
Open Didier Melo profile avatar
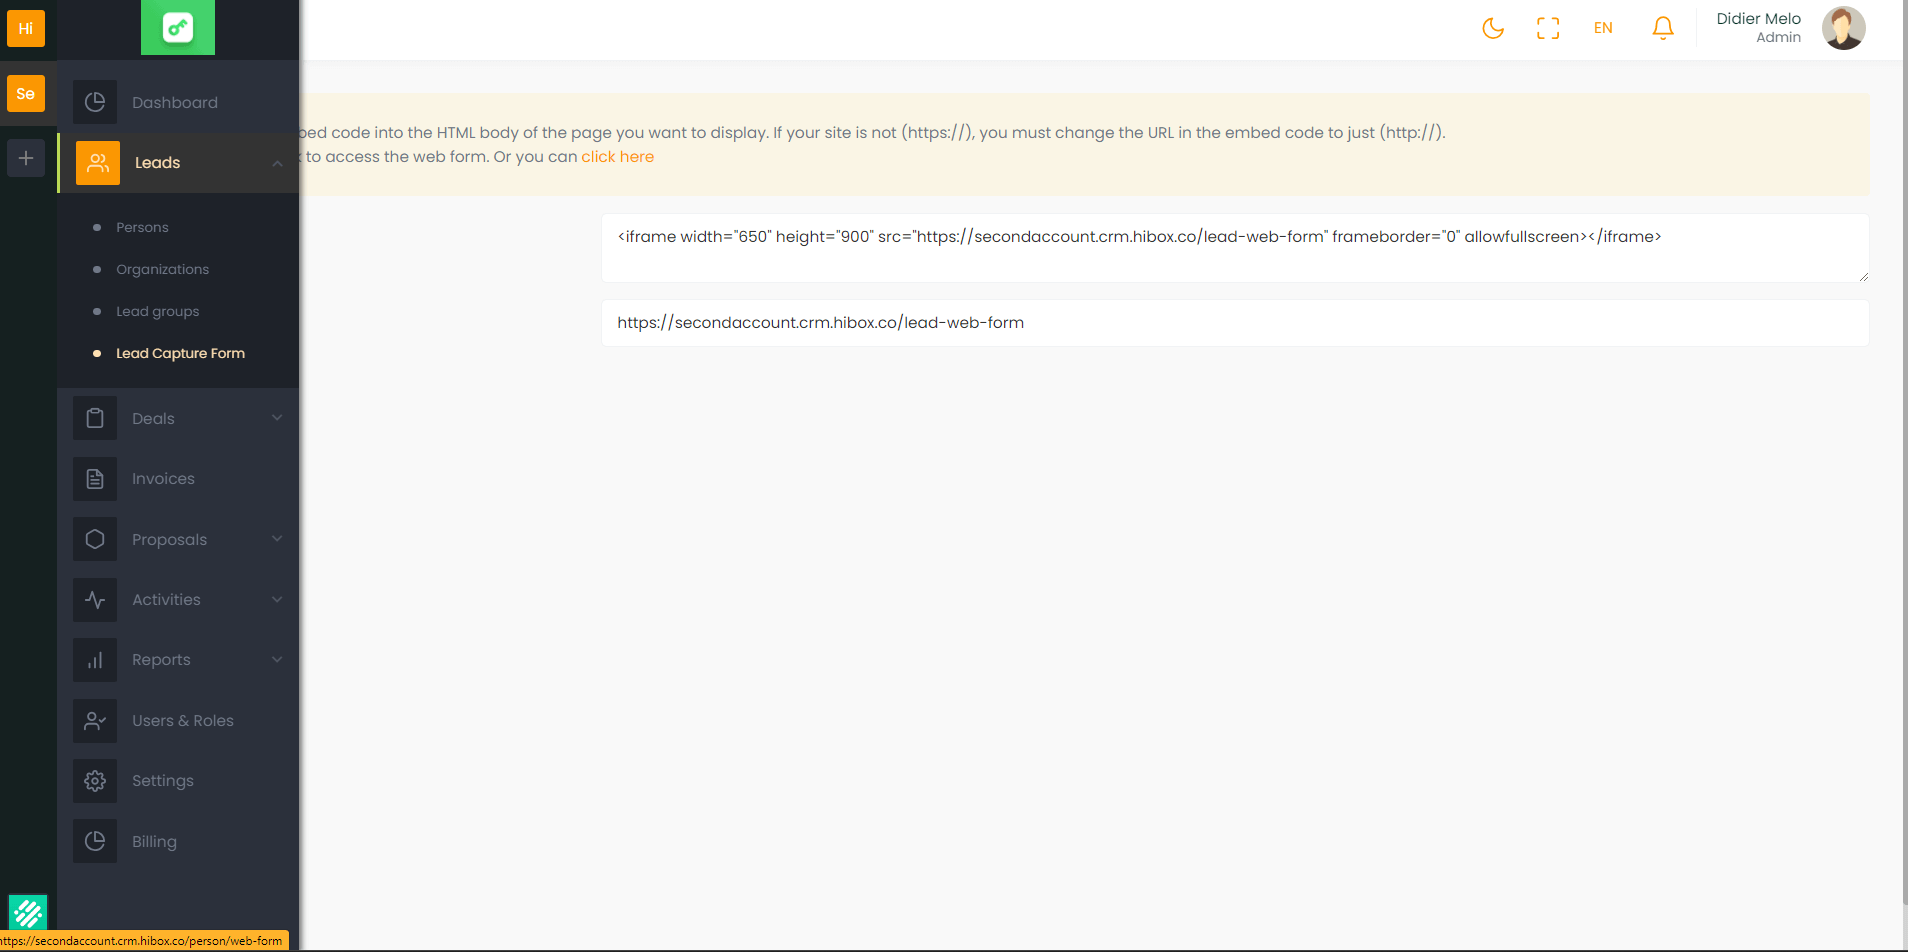click(1843, 28)
